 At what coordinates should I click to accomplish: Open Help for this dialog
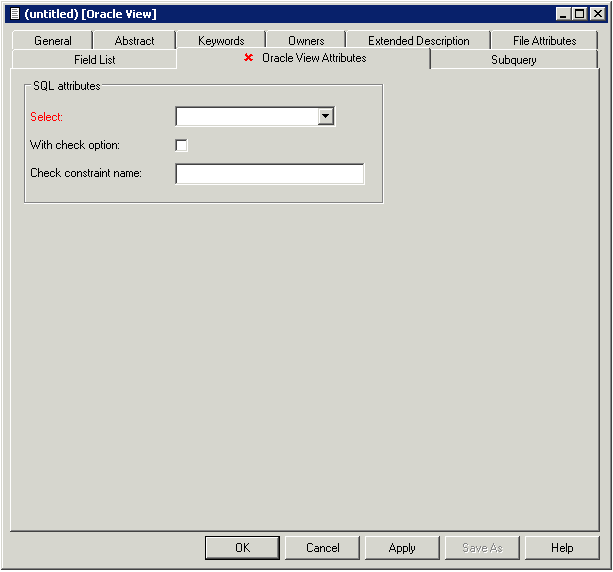coord(562,548)
